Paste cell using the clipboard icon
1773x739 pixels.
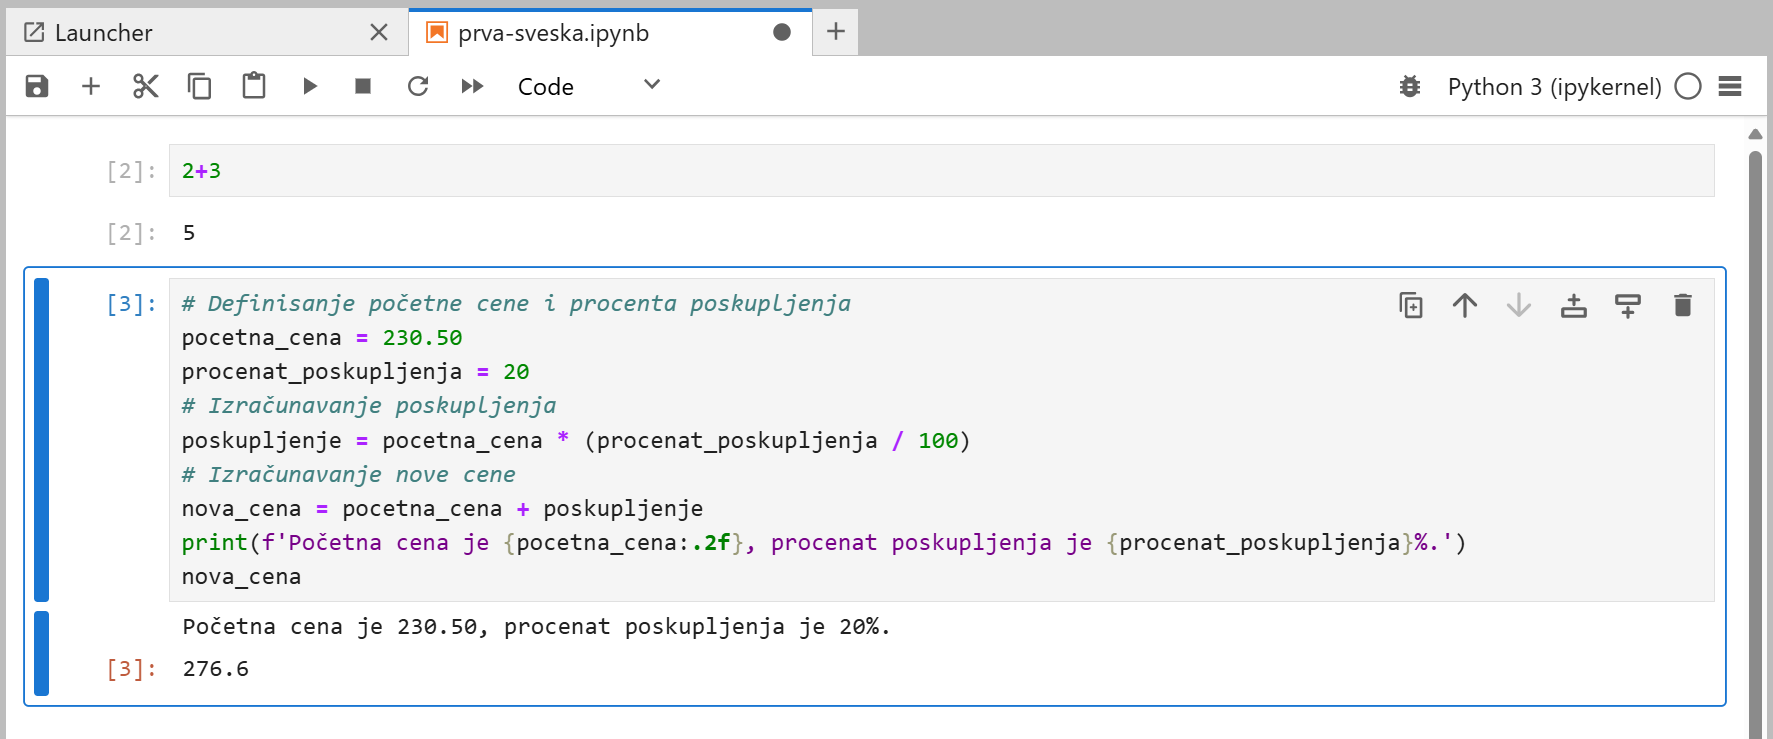[254, 86]
